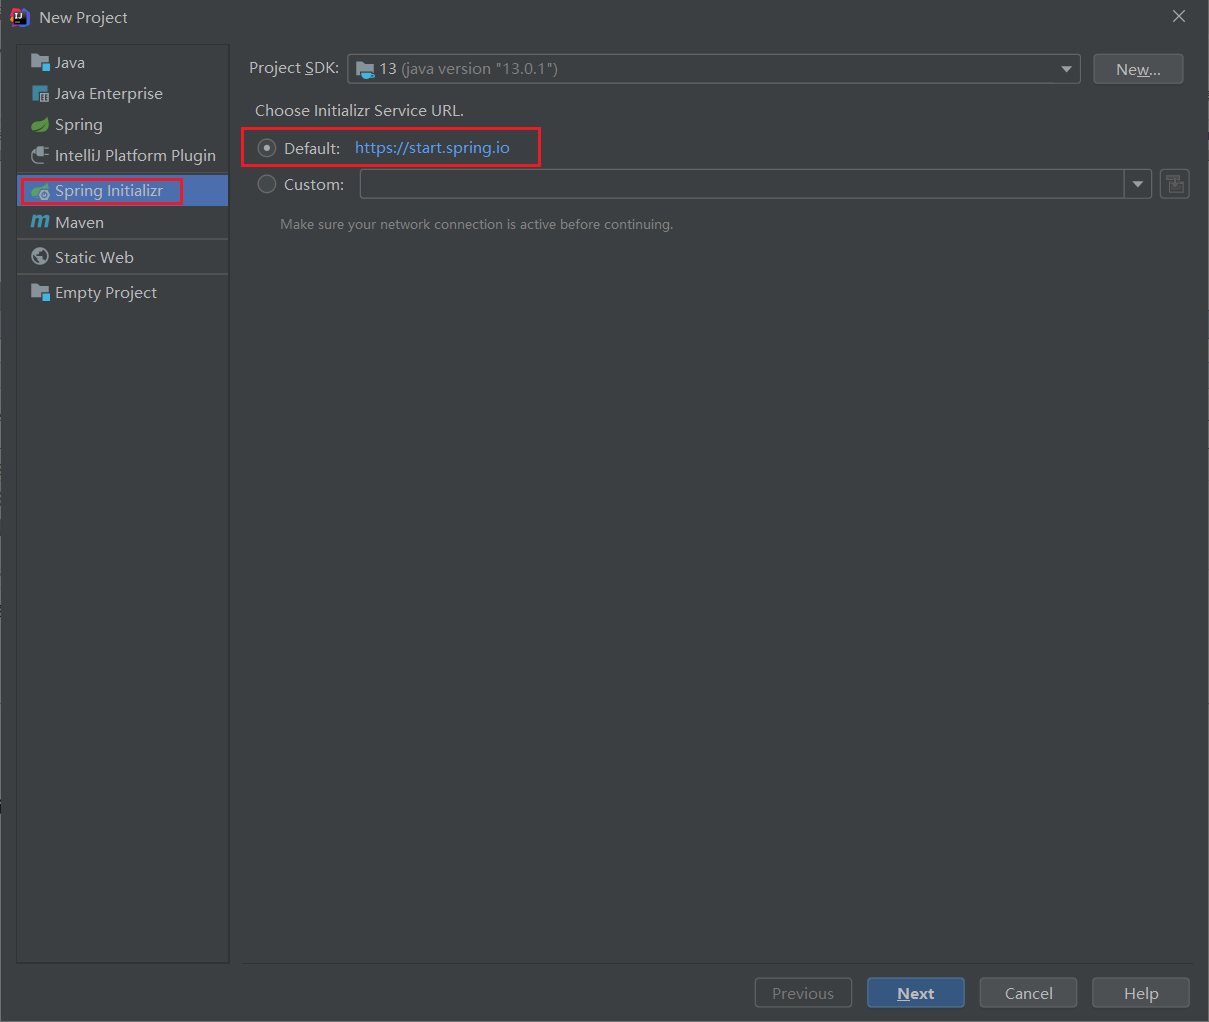Expand the Custom URL dropdown arrow
This screenshot has height=1022, width=1209.
click(1138, 184)
